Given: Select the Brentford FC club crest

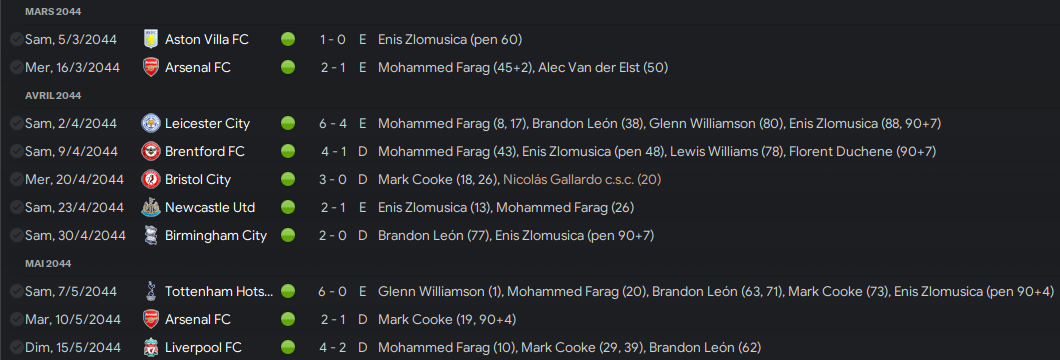Looking at the screenshot, I should point(150,151).
